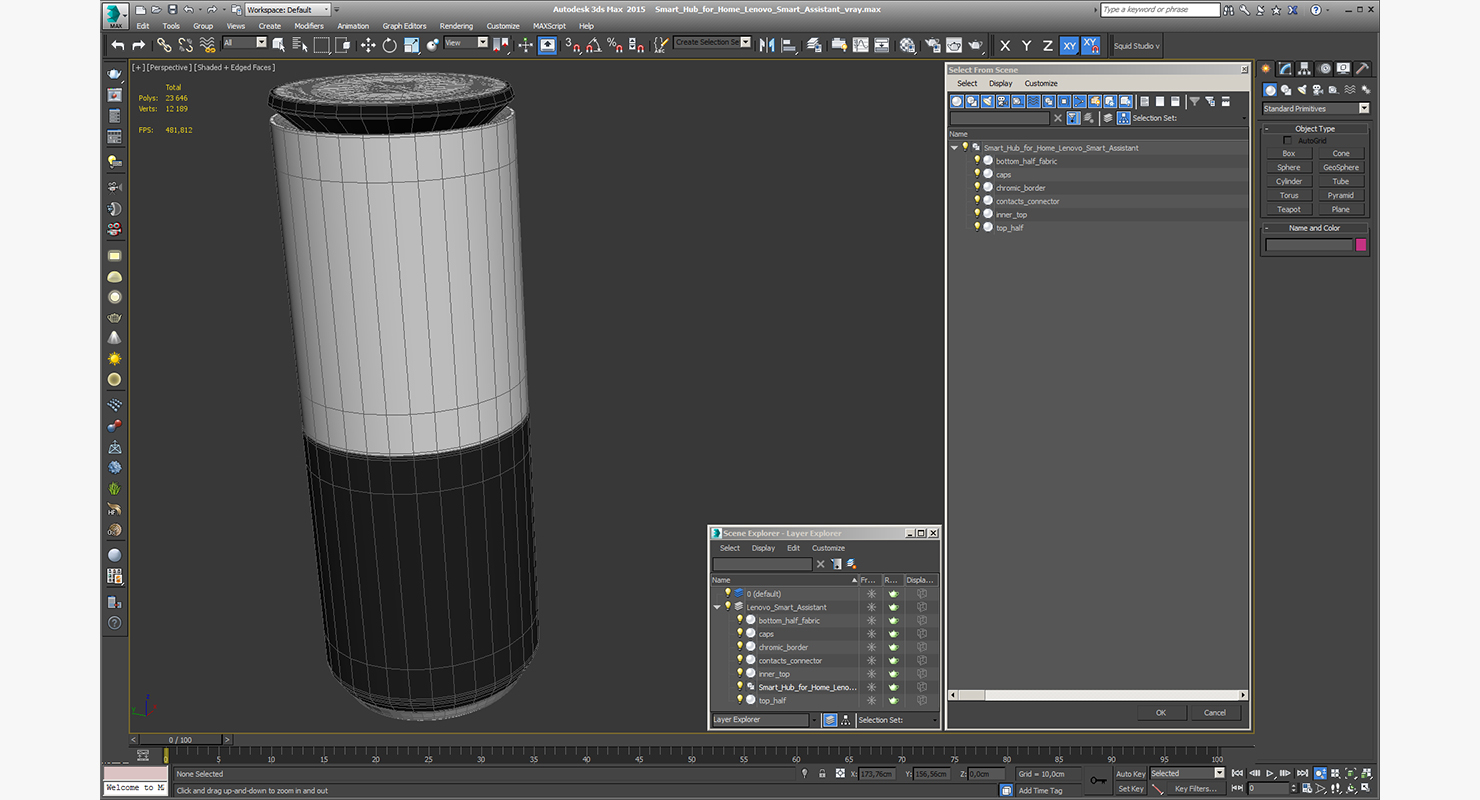Select the Lights category icon in Create panel
The height and width of the screenshot is (800, 1480).
click(x=1303, y=90)
